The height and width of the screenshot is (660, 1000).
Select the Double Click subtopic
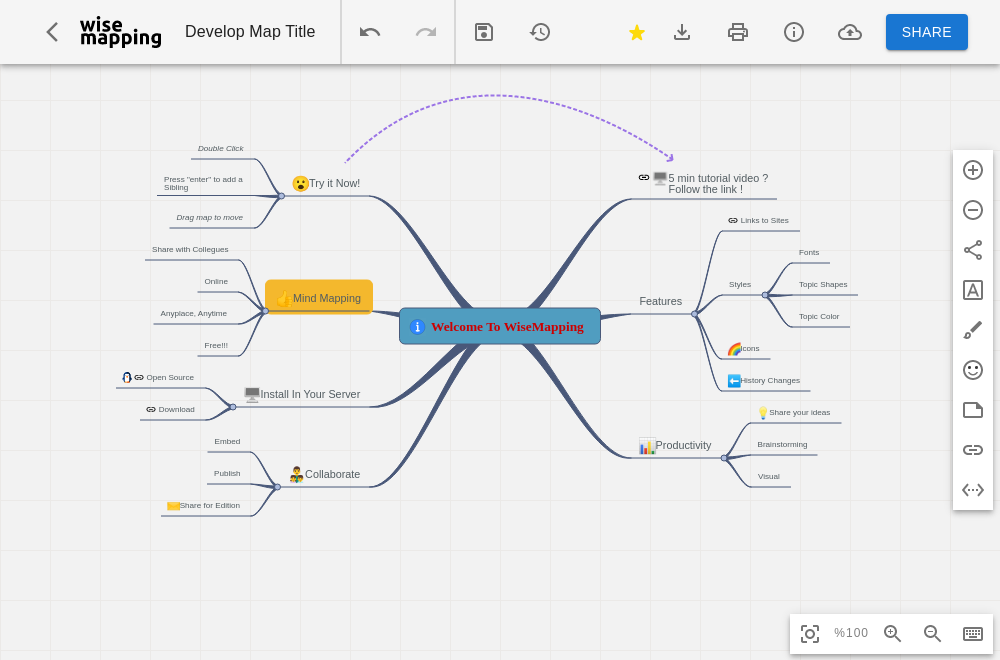coord(221,148)
